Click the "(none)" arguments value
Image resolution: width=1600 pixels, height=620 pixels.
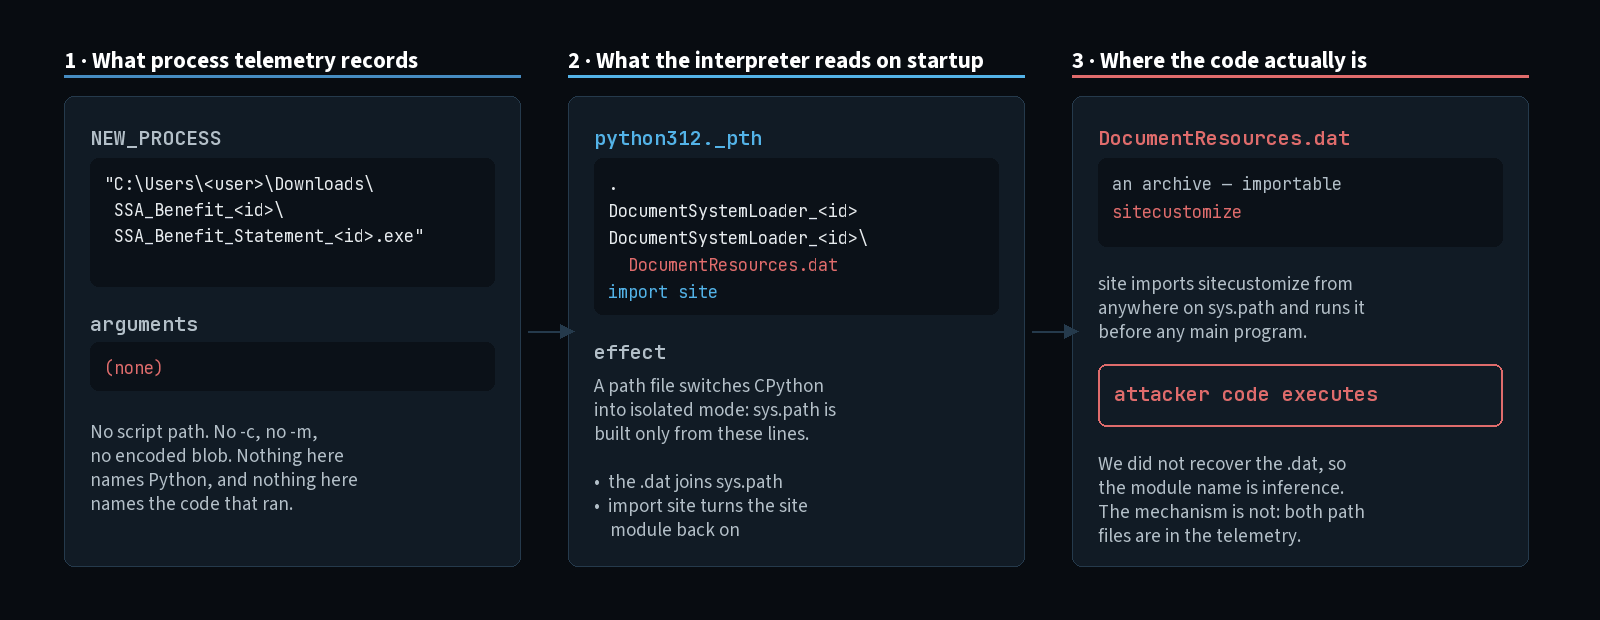tap(134, 368)
